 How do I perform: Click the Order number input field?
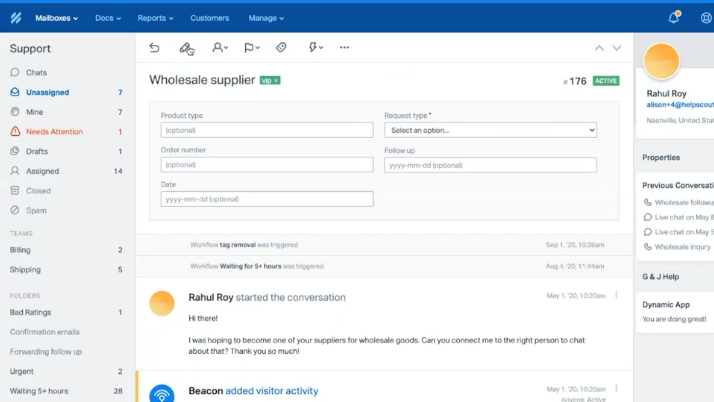(267, 165)
